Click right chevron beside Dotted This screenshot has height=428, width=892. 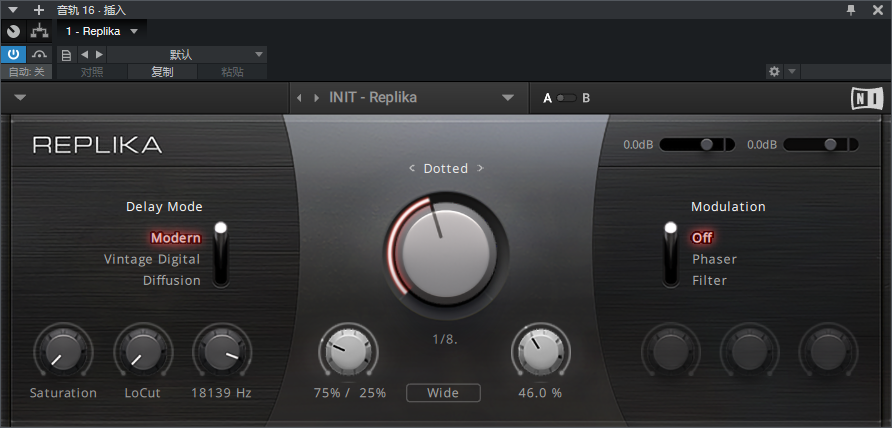point(480,168)
